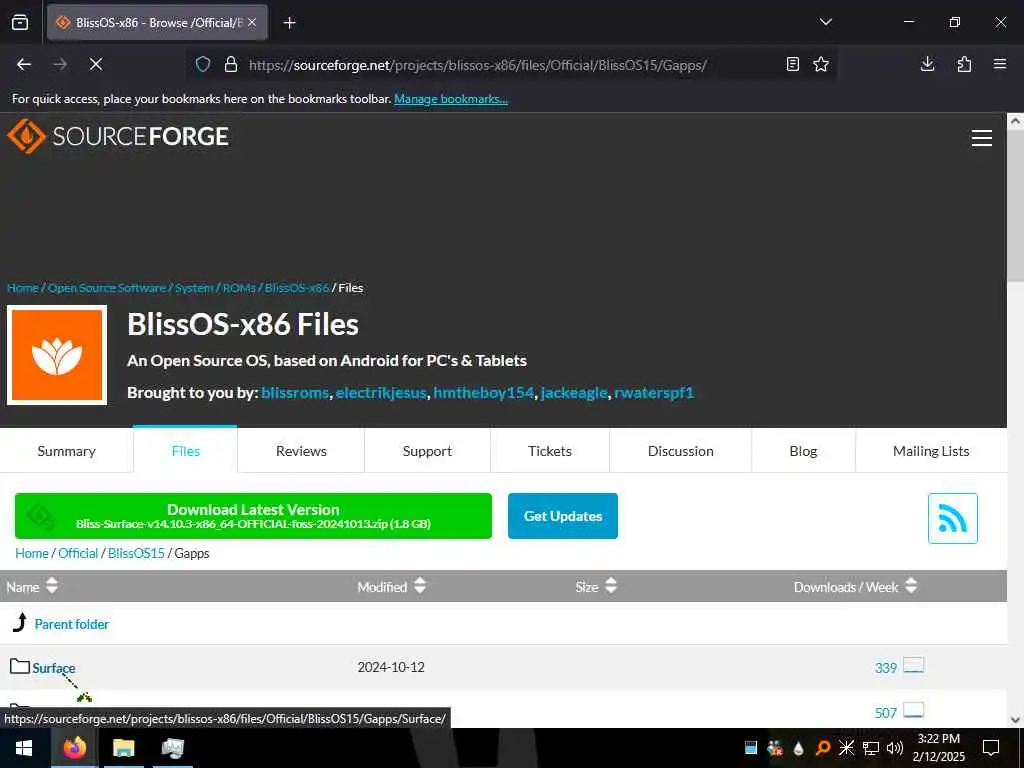
Task: Click Open Source Software breadcrumb link
Action: coord(107,288)
